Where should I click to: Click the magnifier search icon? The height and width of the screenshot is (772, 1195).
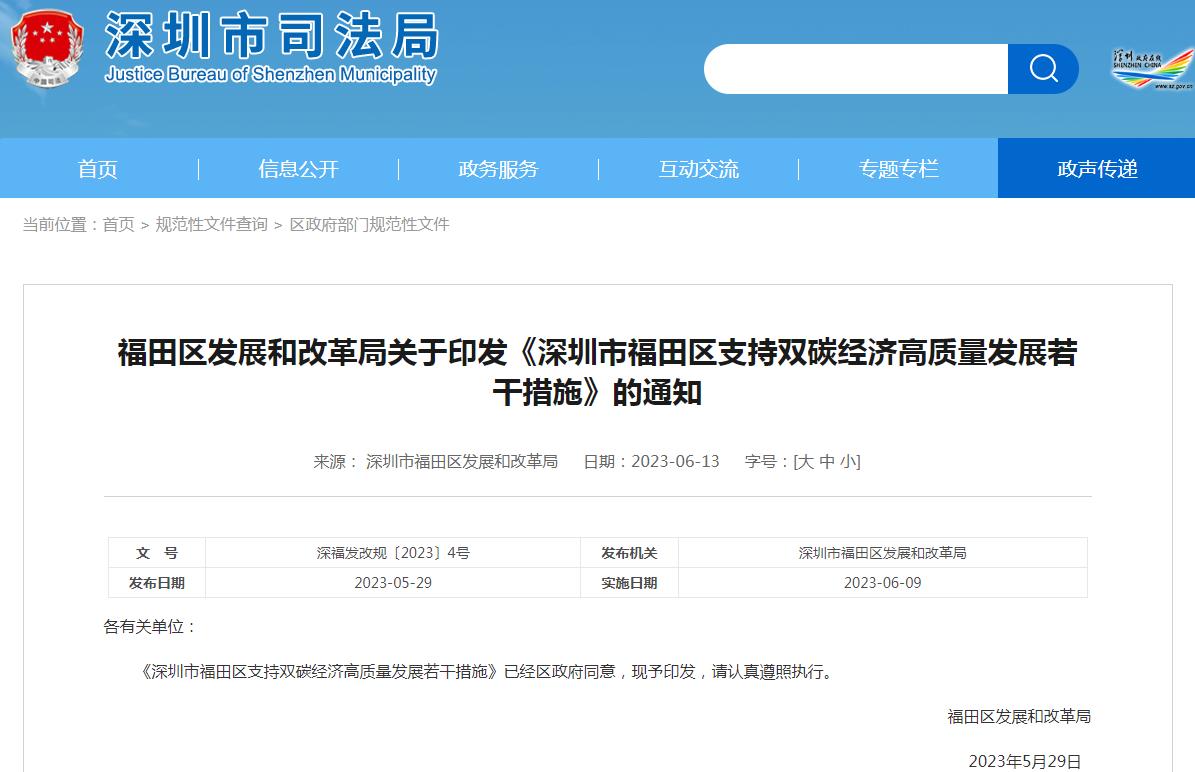(1043, 69)
